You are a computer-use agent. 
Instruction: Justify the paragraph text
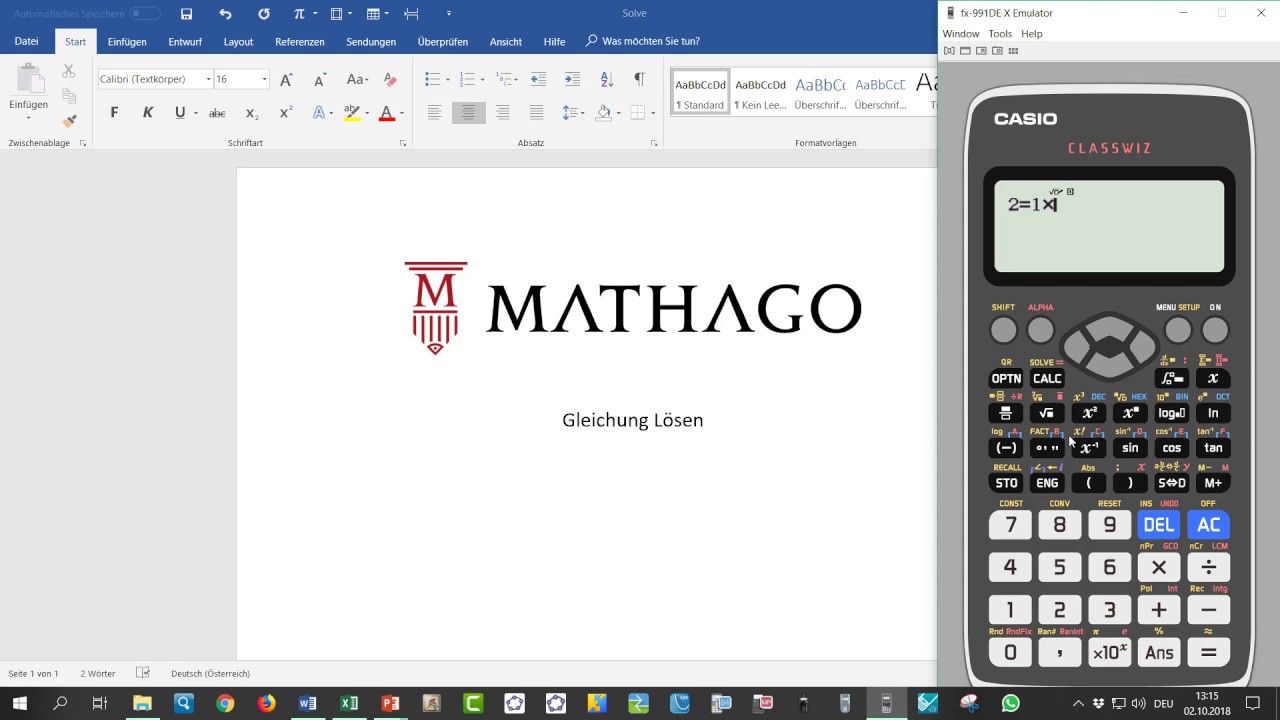coord(537,113)
